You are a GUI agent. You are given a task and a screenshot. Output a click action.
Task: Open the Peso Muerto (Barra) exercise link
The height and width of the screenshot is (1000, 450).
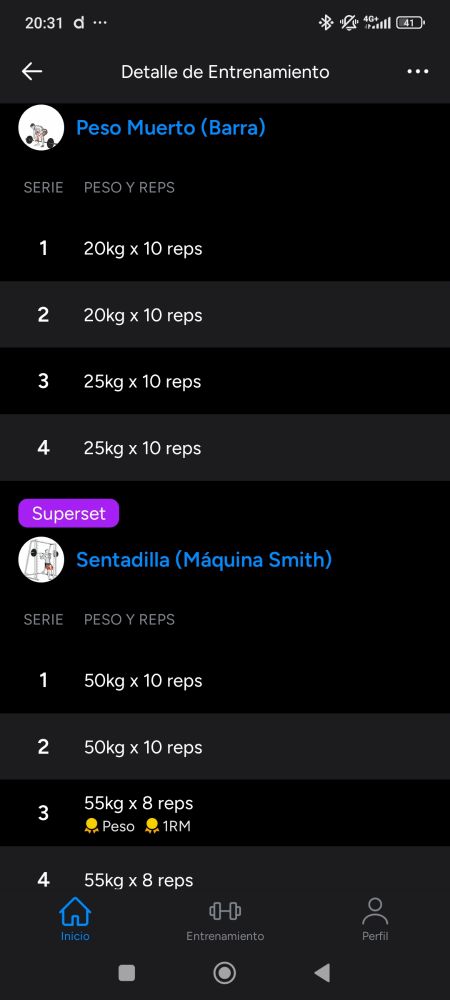pyautogui.click(x=171, y=128)
